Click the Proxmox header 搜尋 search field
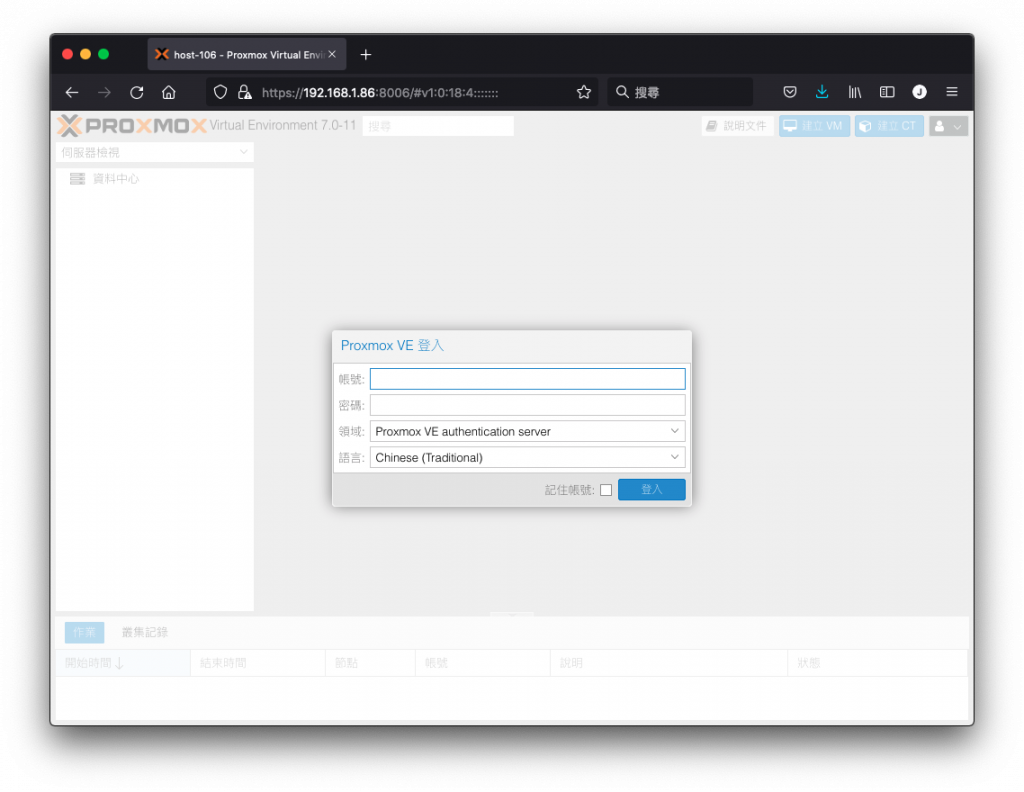 [x=438, y=126]
